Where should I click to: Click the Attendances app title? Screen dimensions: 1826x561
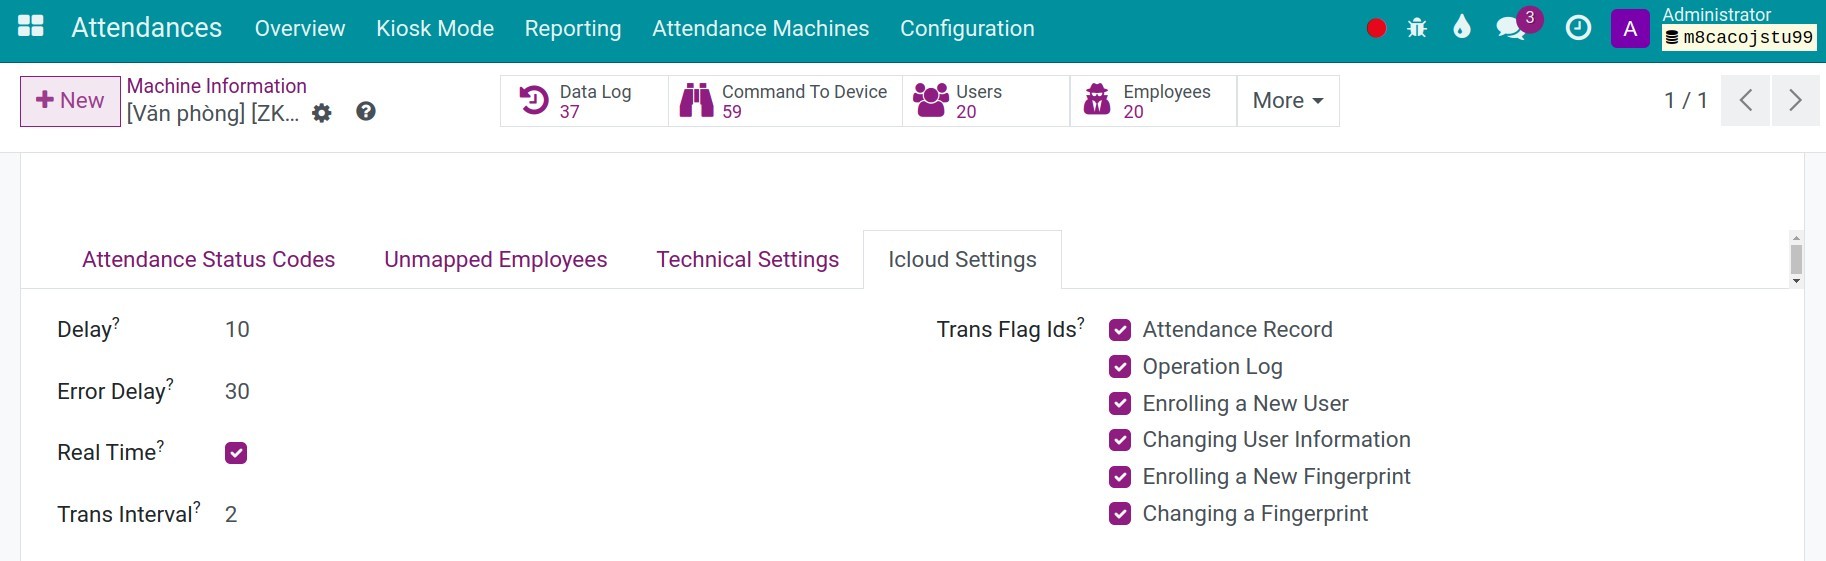147,28
